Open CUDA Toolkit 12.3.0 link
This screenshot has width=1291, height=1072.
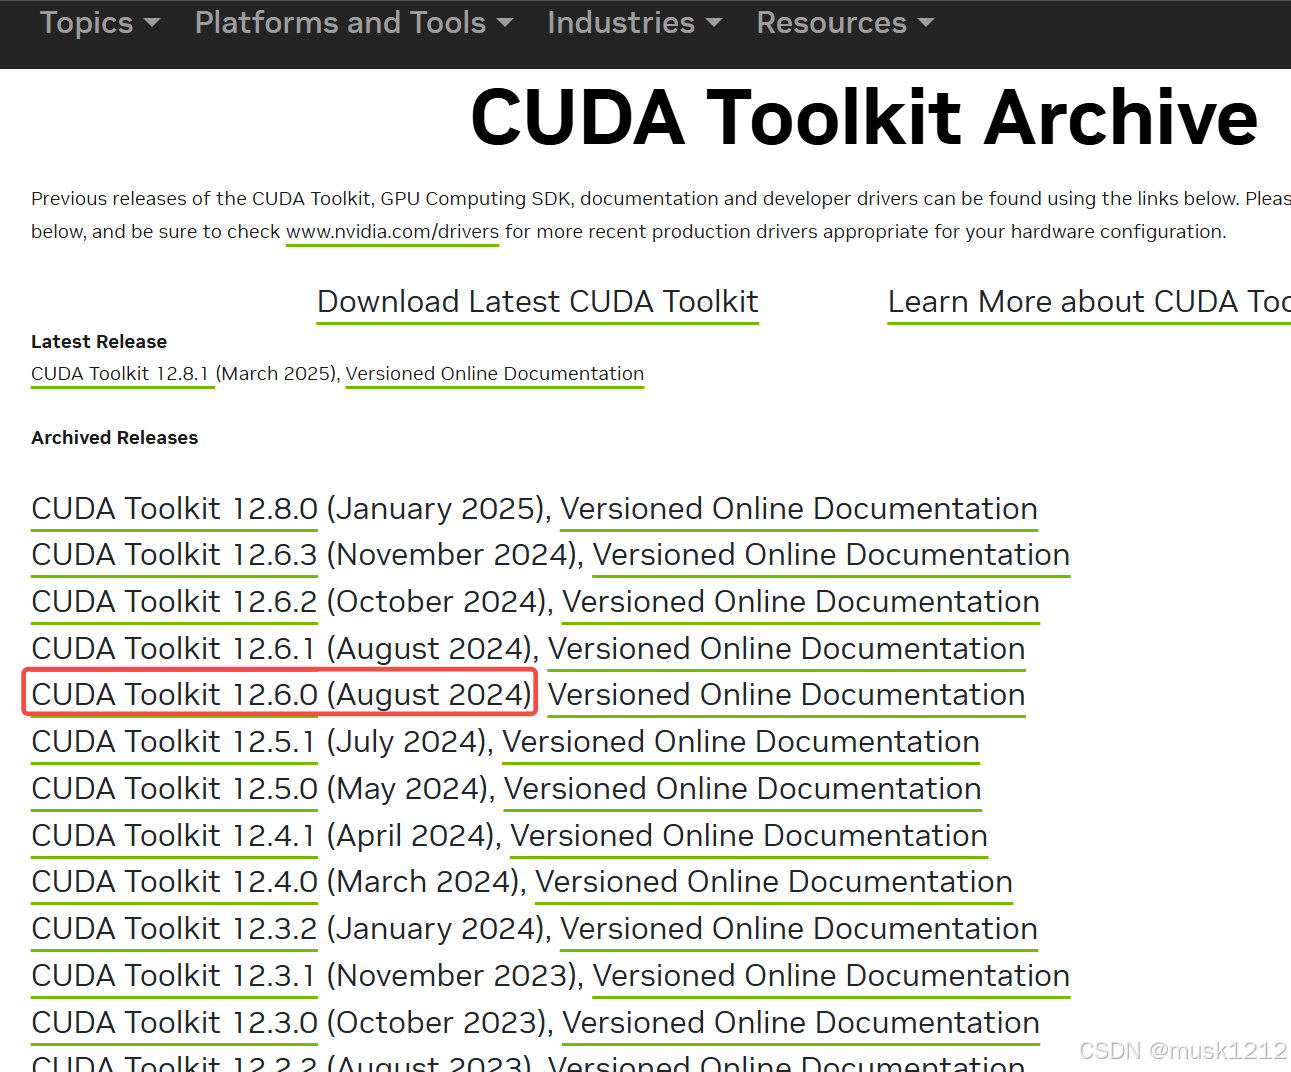pyautogui.click(x=174, y=1023)
